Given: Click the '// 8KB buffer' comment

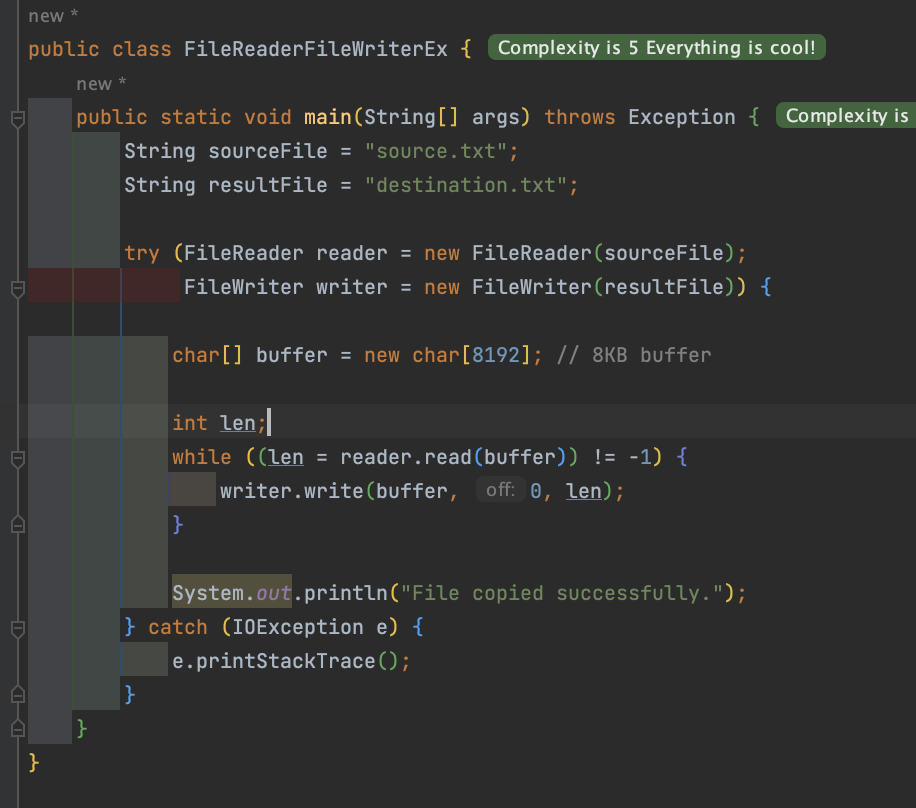Looking at the screenshot, I should [634, 355].
